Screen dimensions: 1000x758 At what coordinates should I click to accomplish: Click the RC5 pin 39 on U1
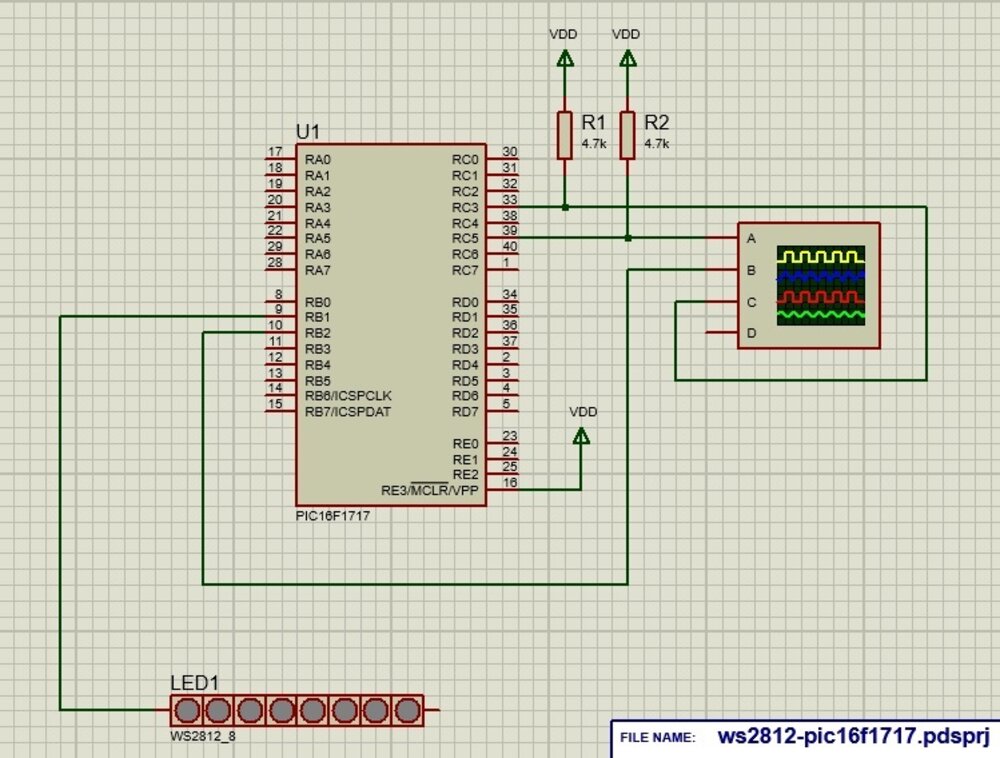[503, 238]
